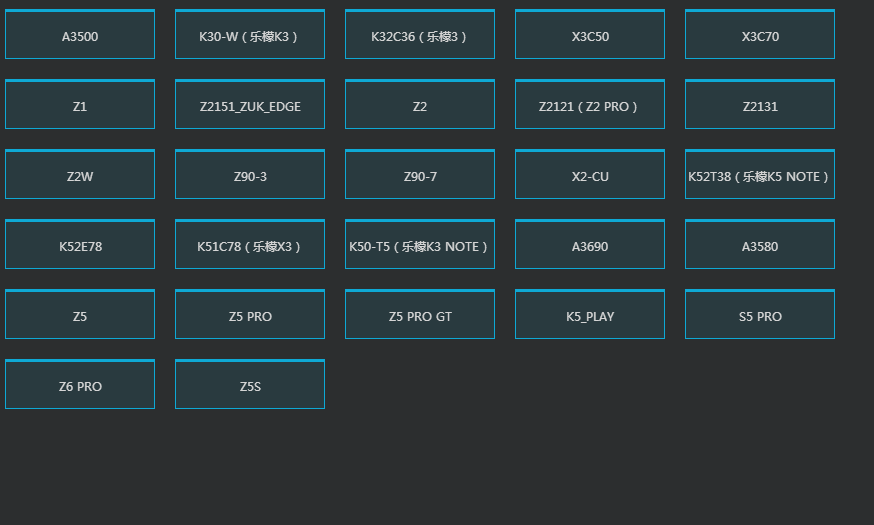Select the S5 PRO model
Image resolution: width=874 pixels, height=525 pixels.
760,314
